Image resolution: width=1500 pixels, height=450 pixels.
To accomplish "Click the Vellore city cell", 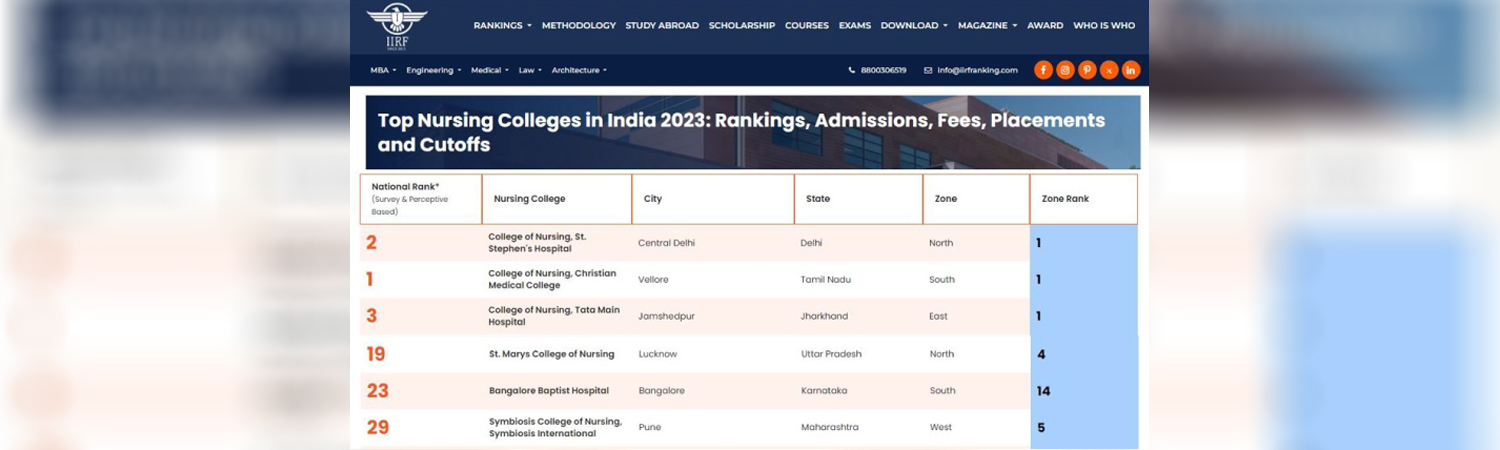I will [x=653, y=280].
